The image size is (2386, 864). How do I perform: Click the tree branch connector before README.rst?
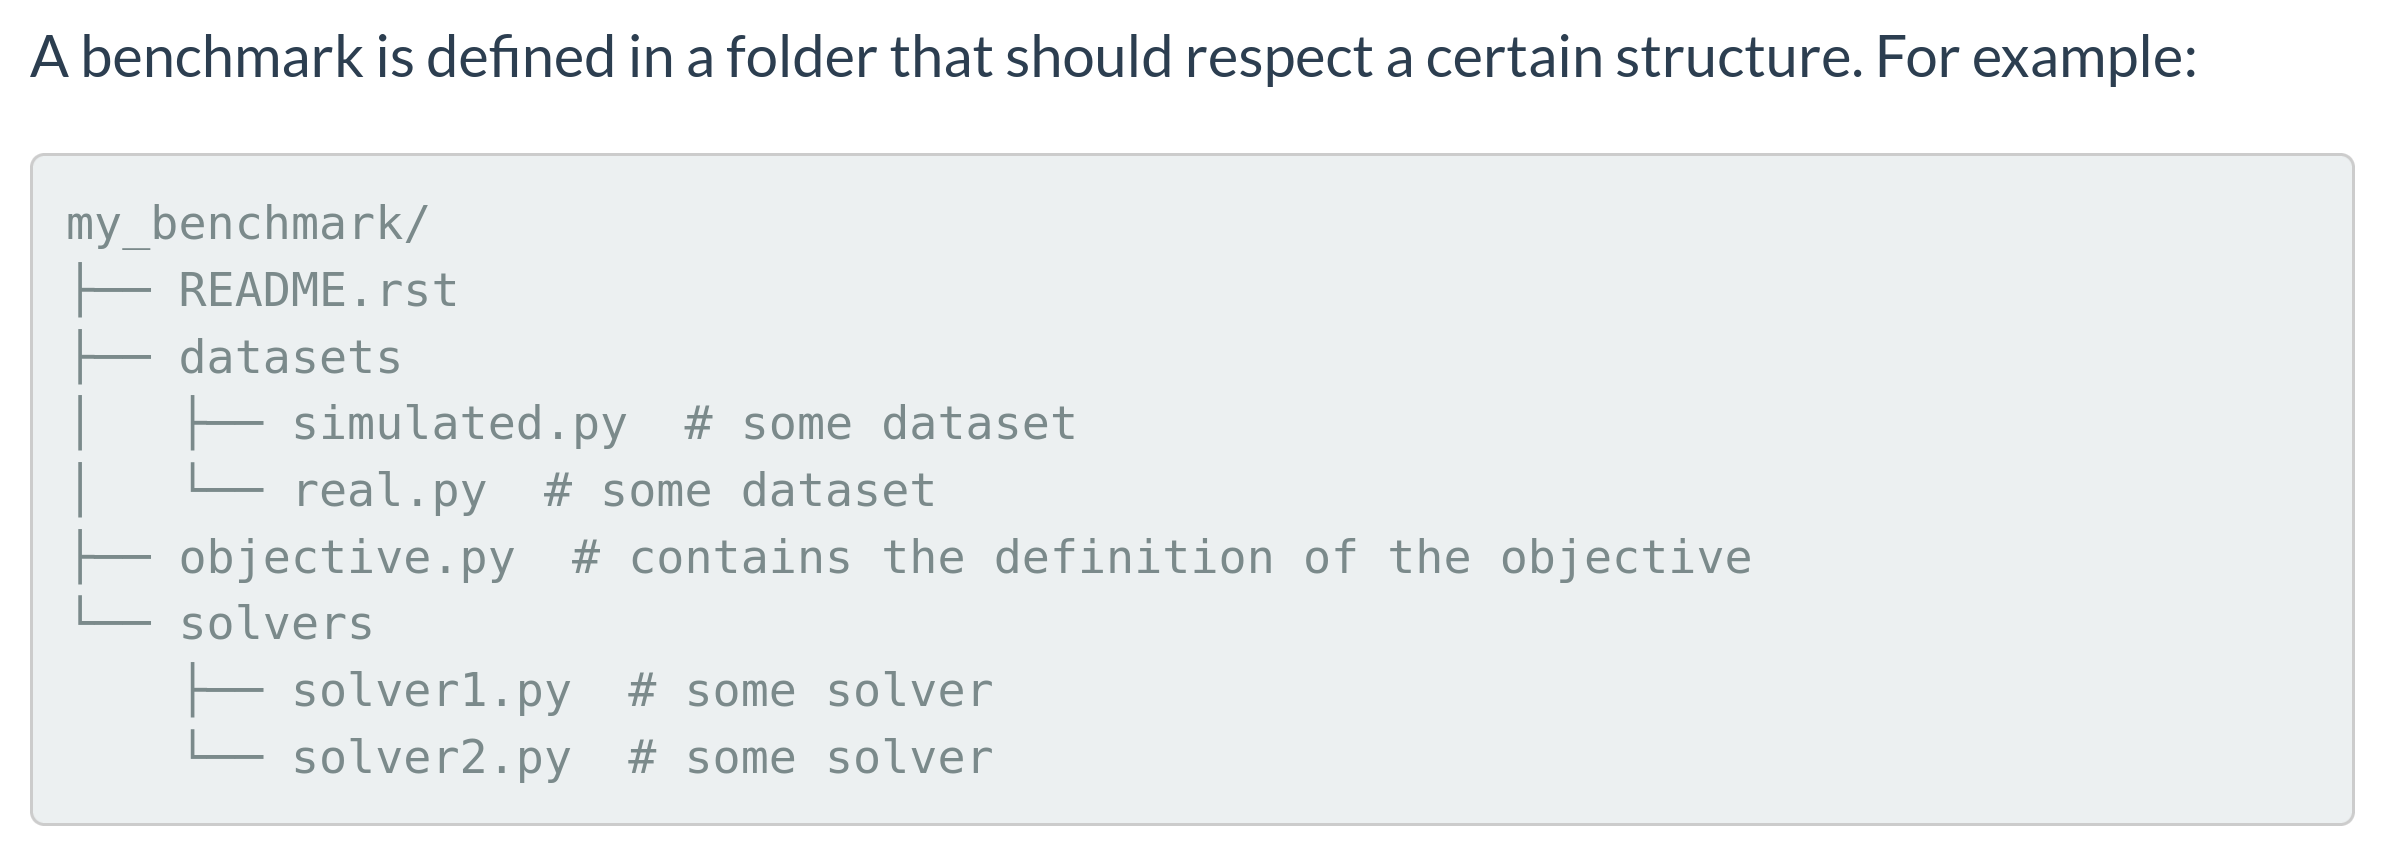point(113,291)
